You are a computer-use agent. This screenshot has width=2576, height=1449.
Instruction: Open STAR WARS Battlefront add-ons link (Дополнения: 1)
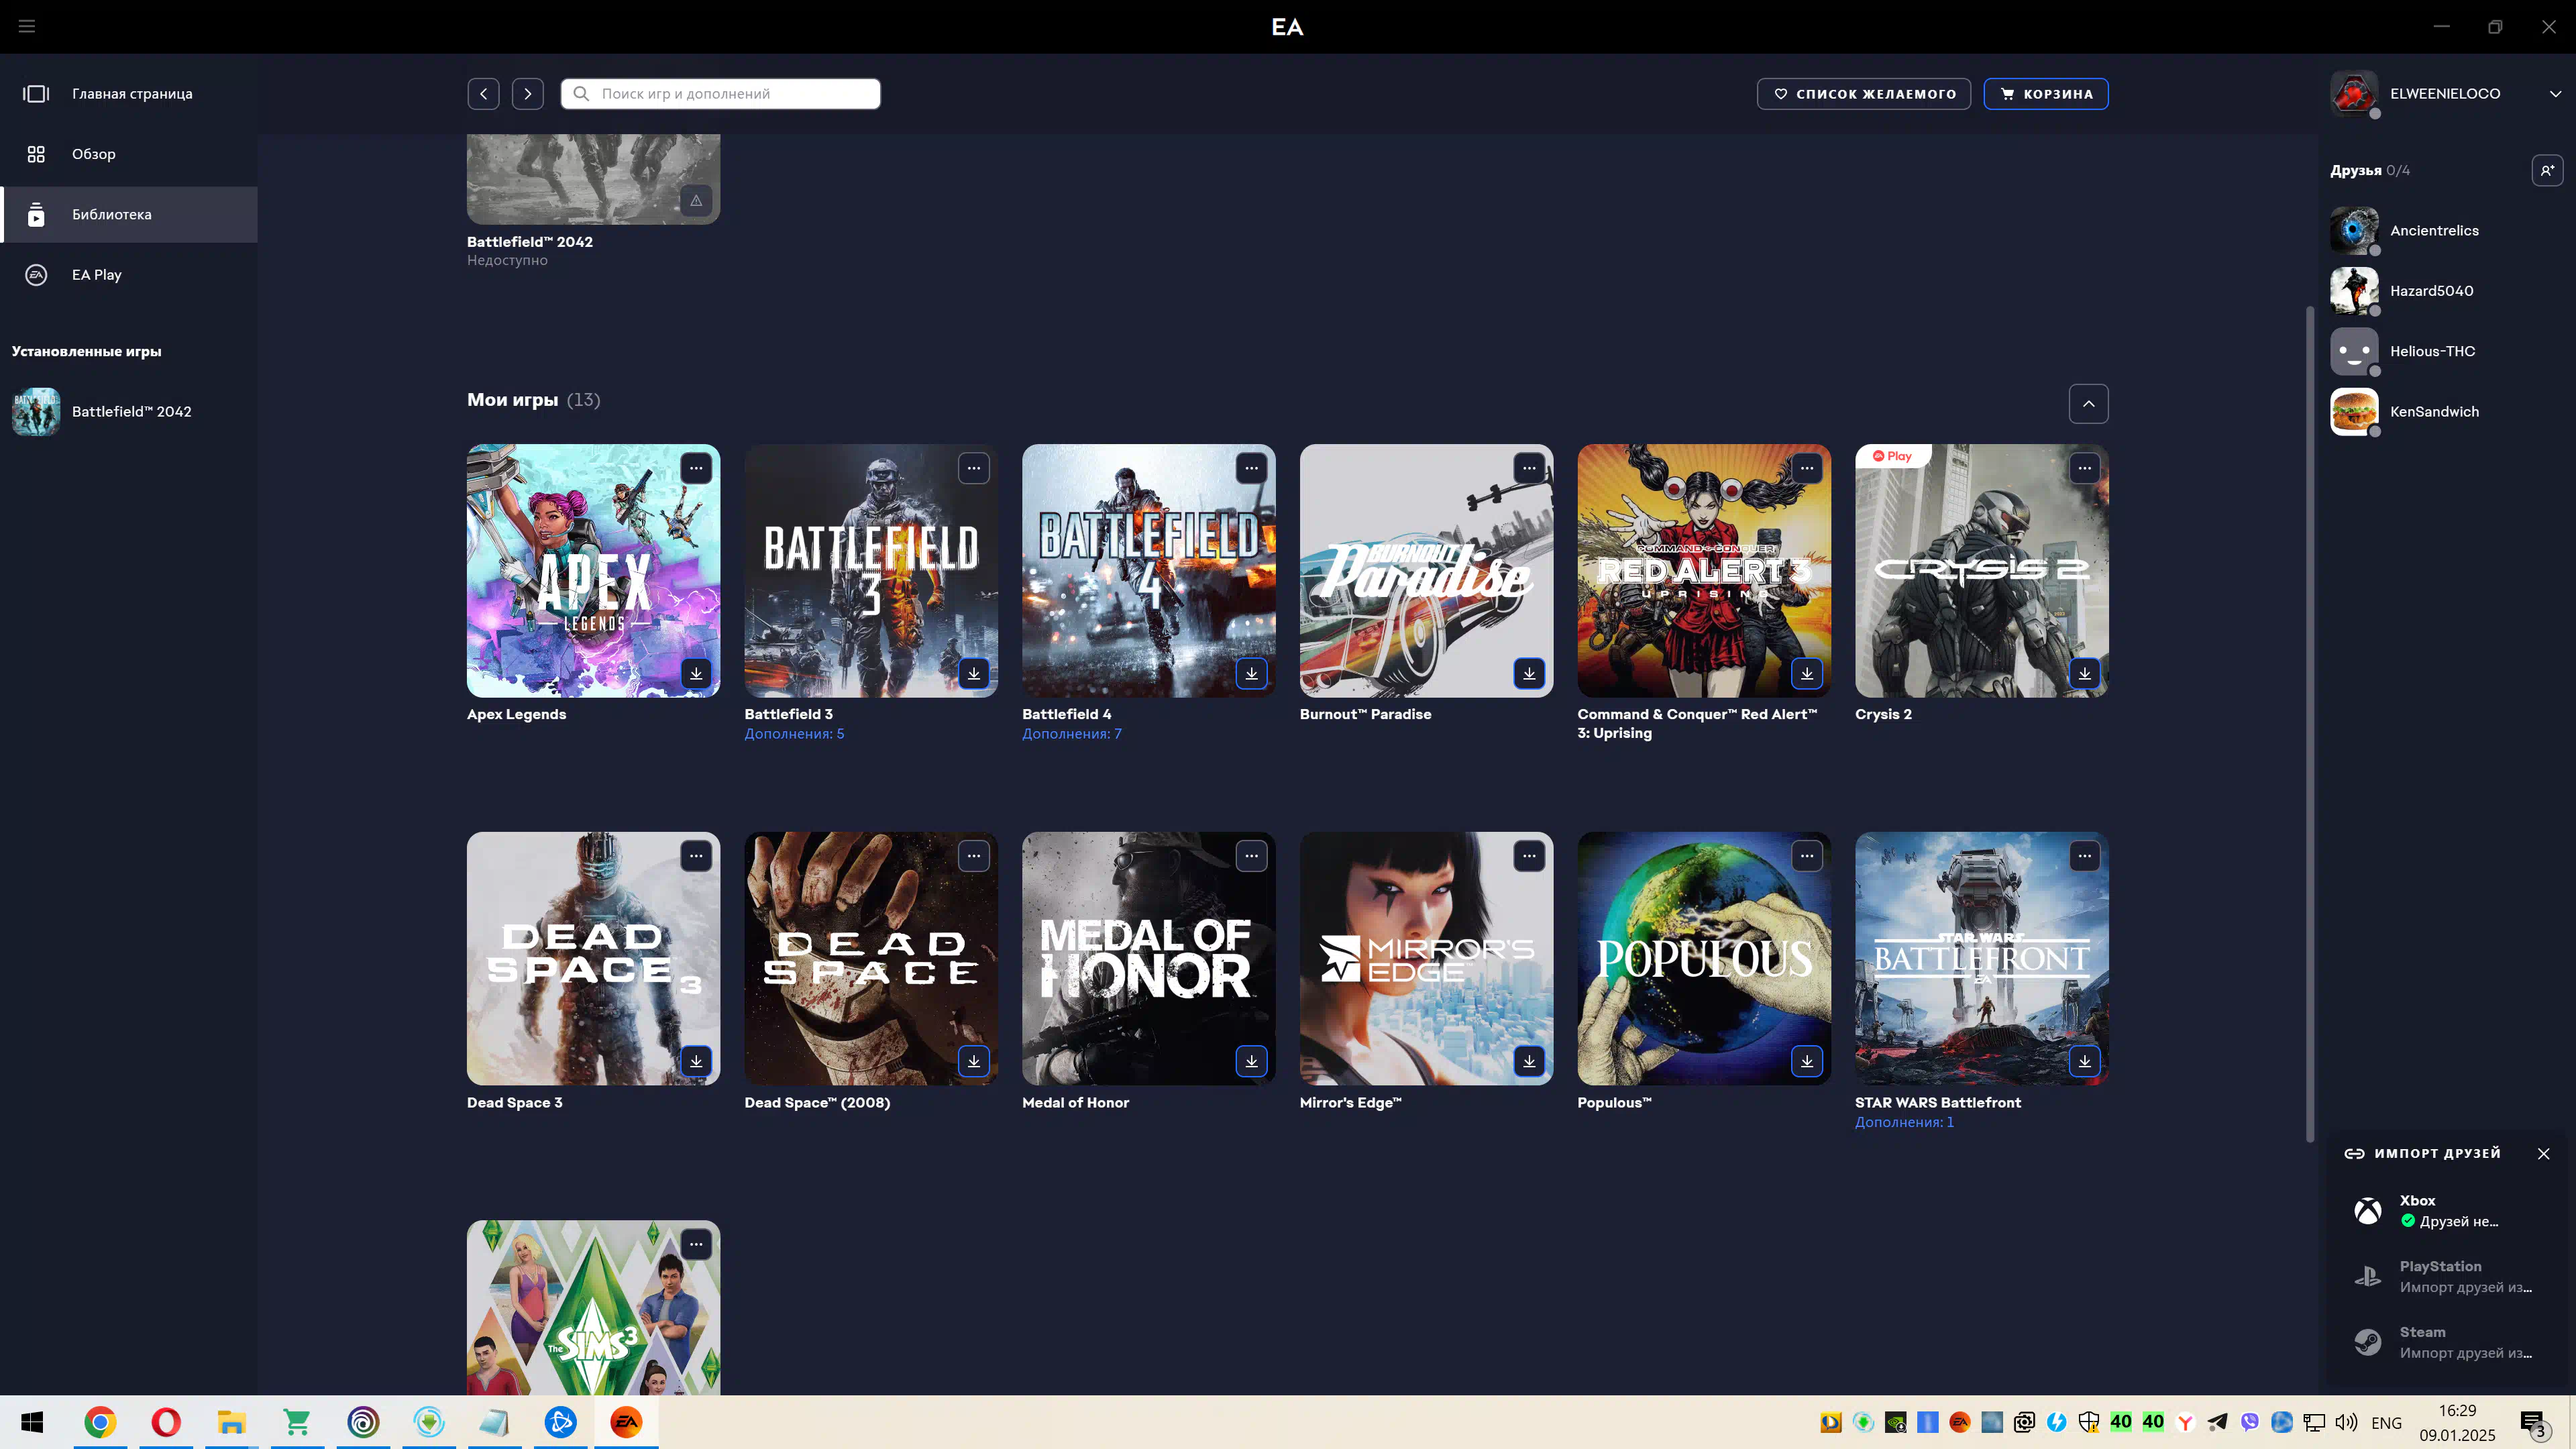[x=1904, y=1122]
